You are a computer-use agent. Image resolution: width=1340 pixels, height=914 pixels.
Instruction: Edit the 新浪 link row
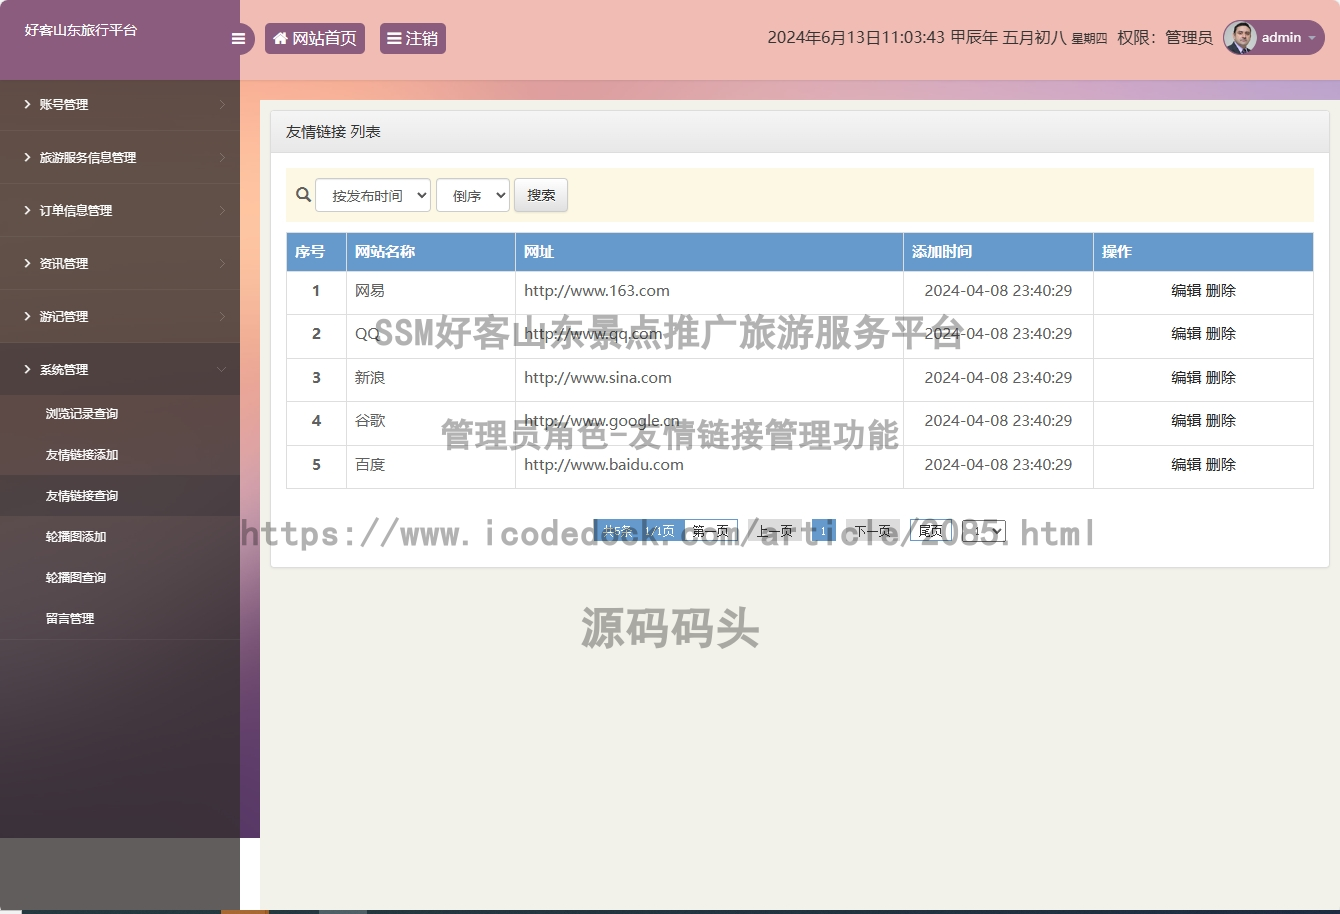pyautogui.click(x=1186, y=378)
